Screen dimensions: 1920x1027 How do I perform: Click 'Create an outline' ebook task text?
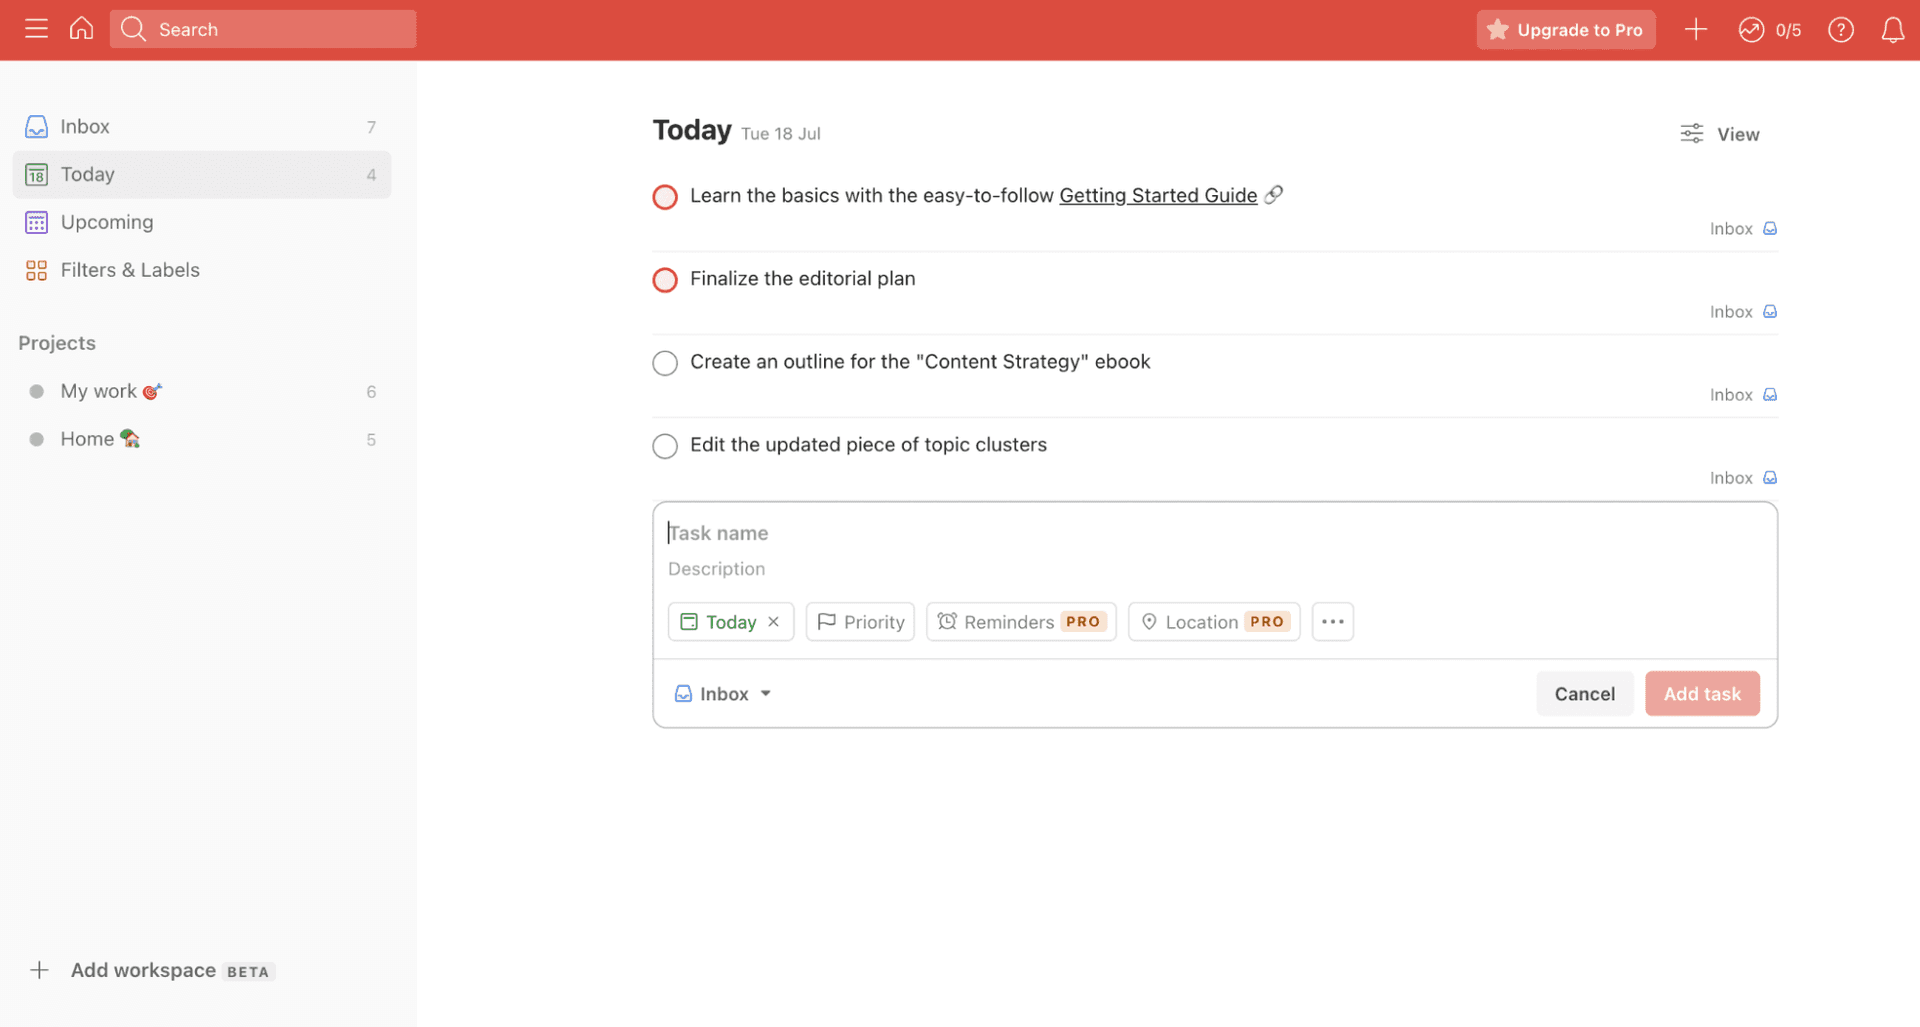pyautogui.click(x=920, y=362)
